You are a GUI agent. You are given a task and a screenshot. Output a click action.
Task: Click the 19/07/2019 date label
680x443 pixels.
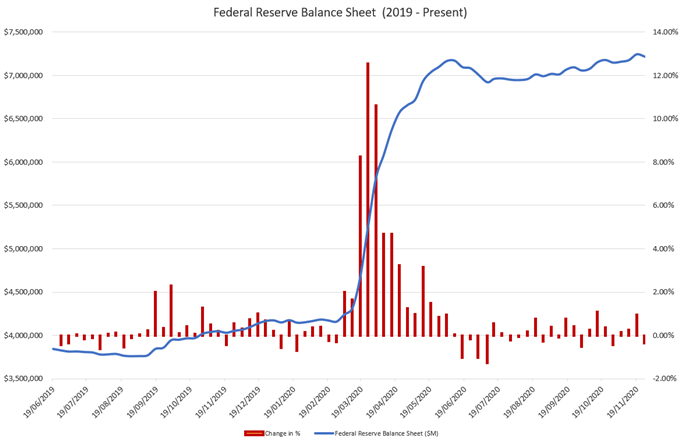(x=72, y=402)
